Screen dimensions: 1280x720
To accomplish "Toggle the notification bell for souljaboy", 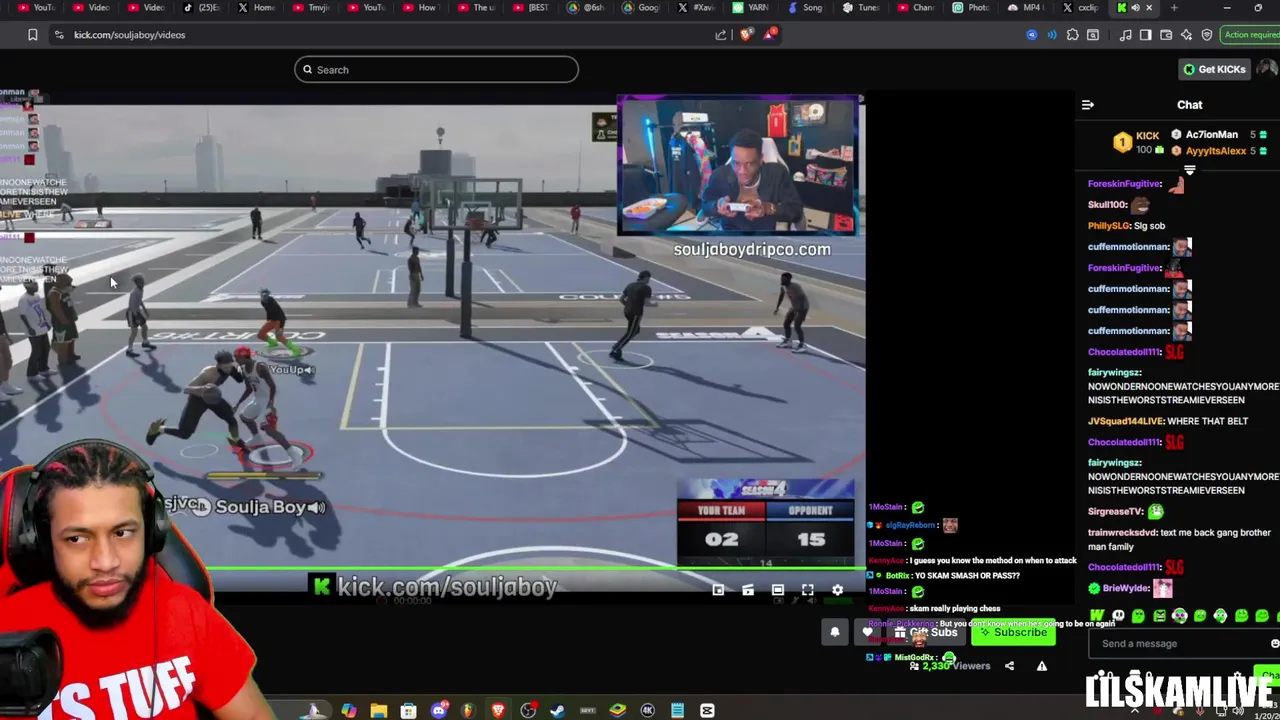I will [835, 632].
